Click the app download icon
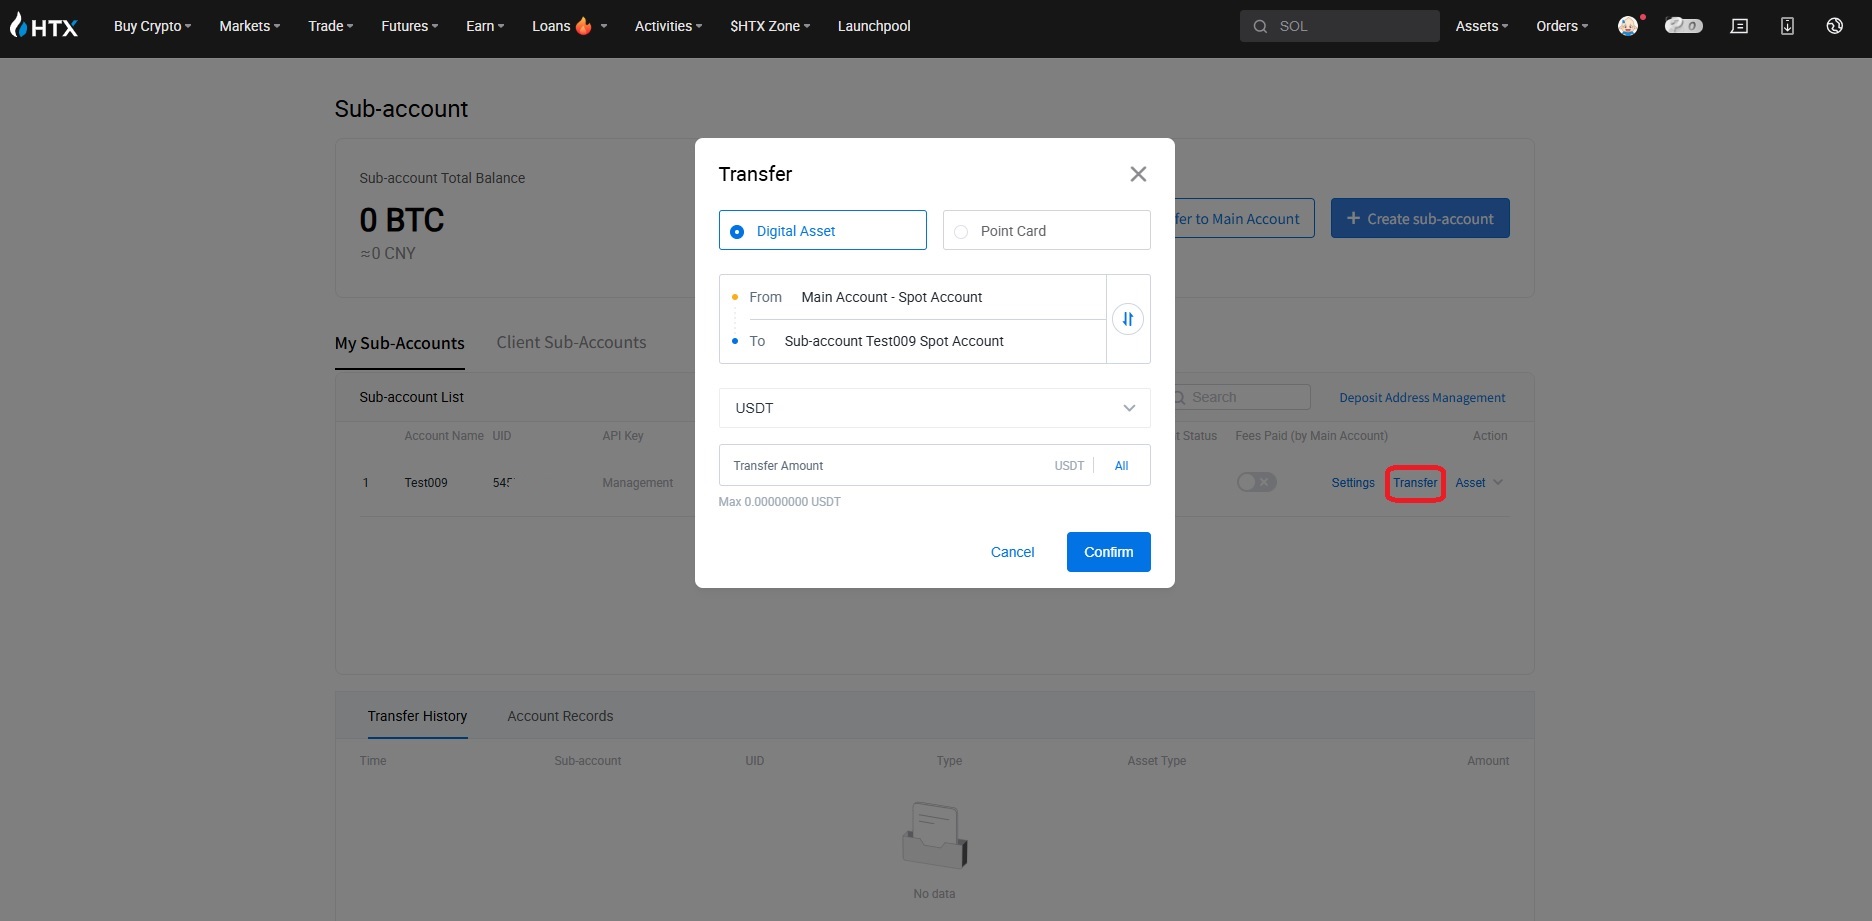Screen dimensions: 1872x921 [x=1787, y=26]
